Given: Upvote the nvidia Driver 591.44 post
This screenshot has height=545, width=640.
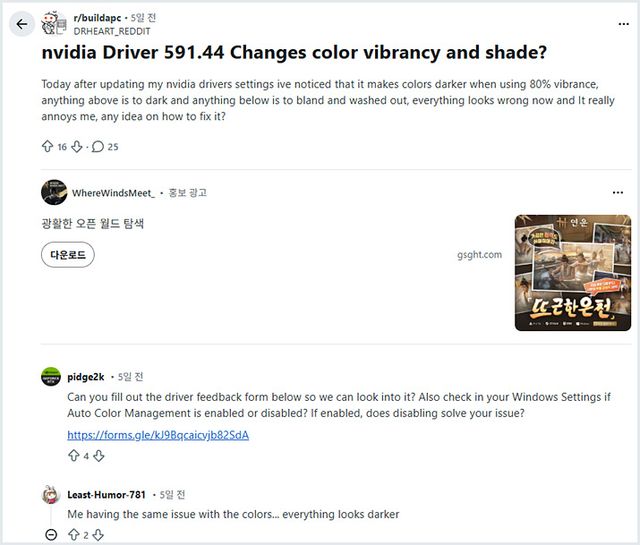Looking at the screenshot, I should click(x=47, y=146).
